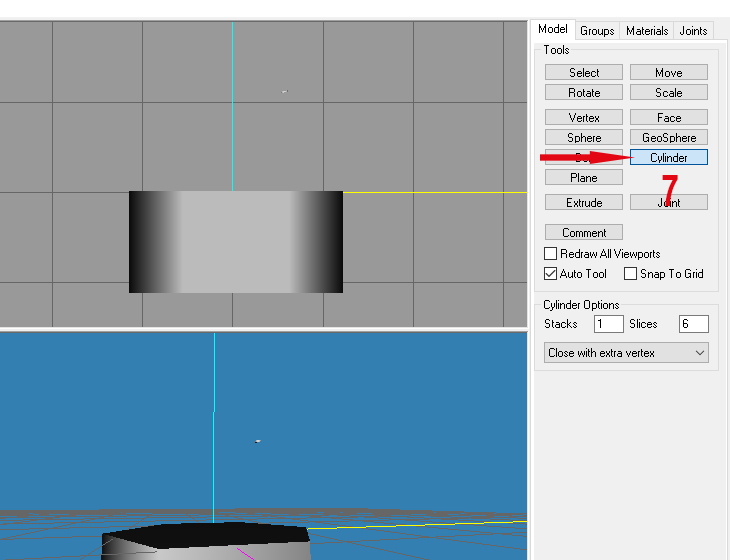
Task: Pick the Scale tool
Action: [668, 92]
